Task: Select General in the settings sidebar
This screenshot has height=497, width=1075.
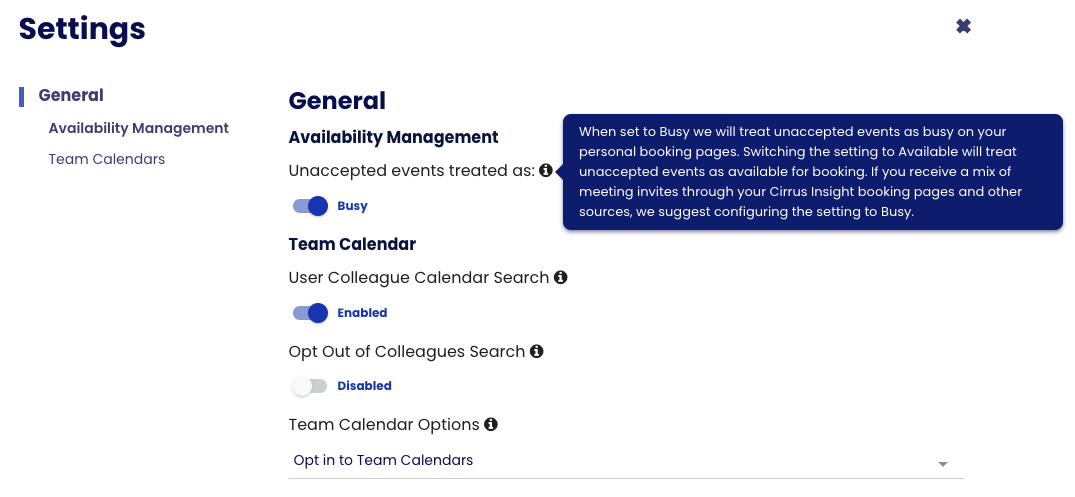Action: 71,95
